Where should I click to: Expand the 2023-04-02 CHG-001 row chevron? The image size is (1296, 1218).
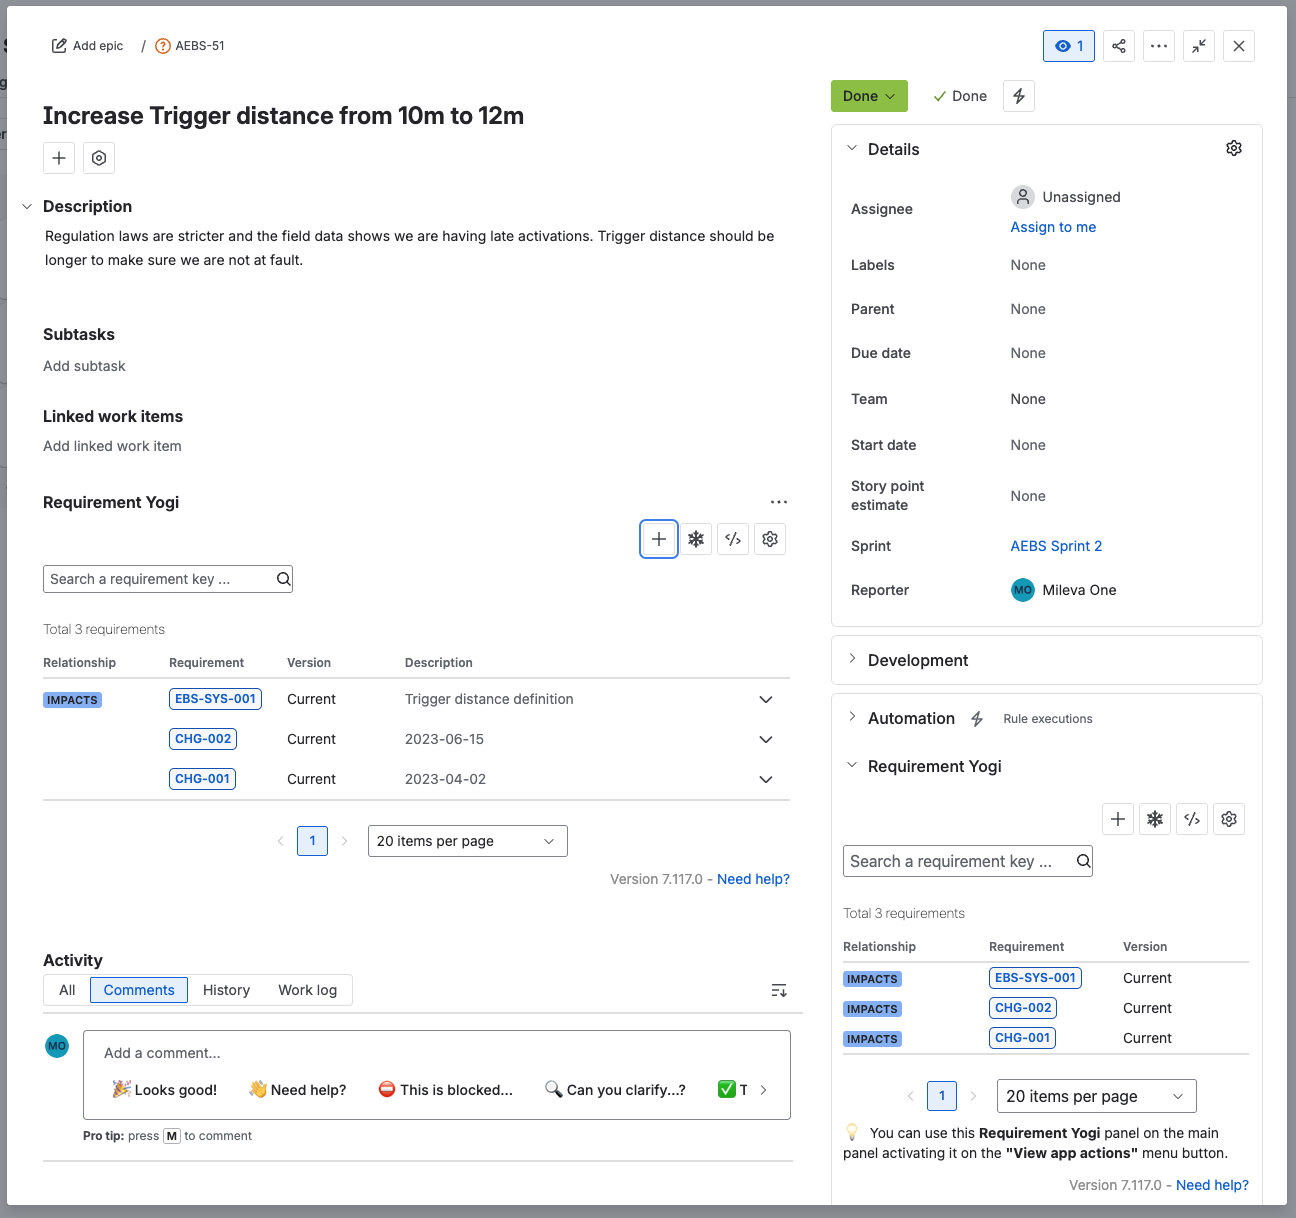click(x=766, y=779)
